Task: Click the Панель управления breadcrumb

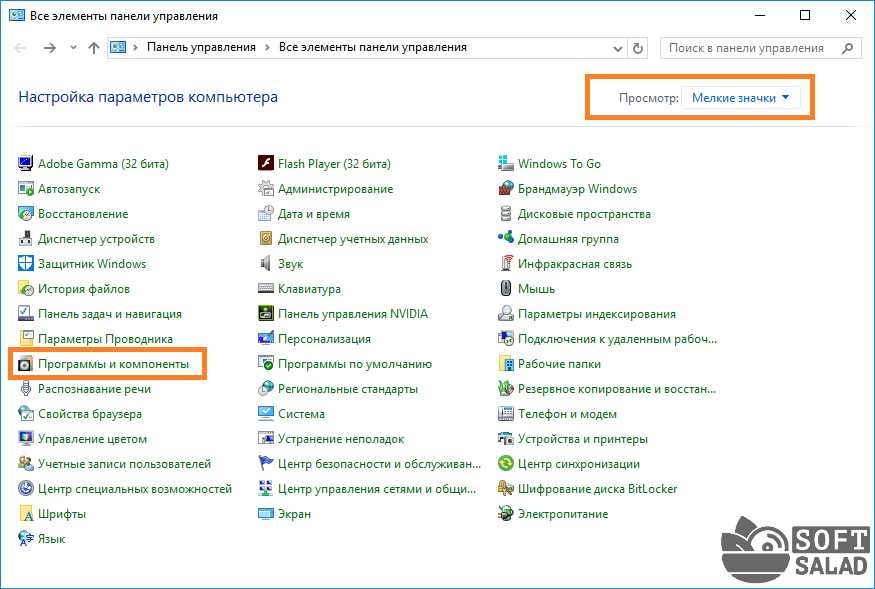Action: pyautogui.click(x=201, y=47)
